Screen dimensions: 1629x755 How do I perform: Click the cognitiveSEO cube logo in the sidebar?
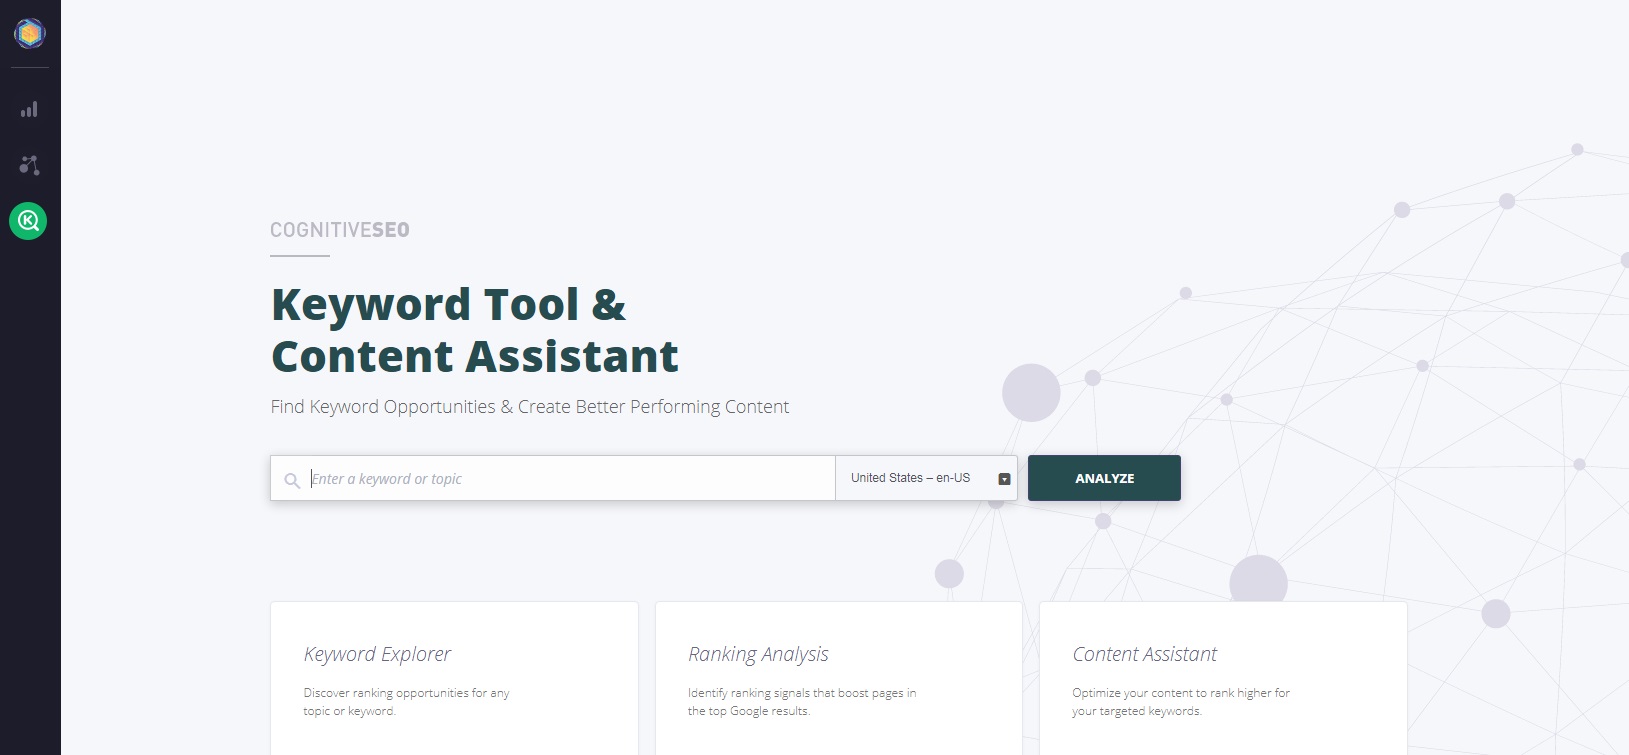click(30, 34)
